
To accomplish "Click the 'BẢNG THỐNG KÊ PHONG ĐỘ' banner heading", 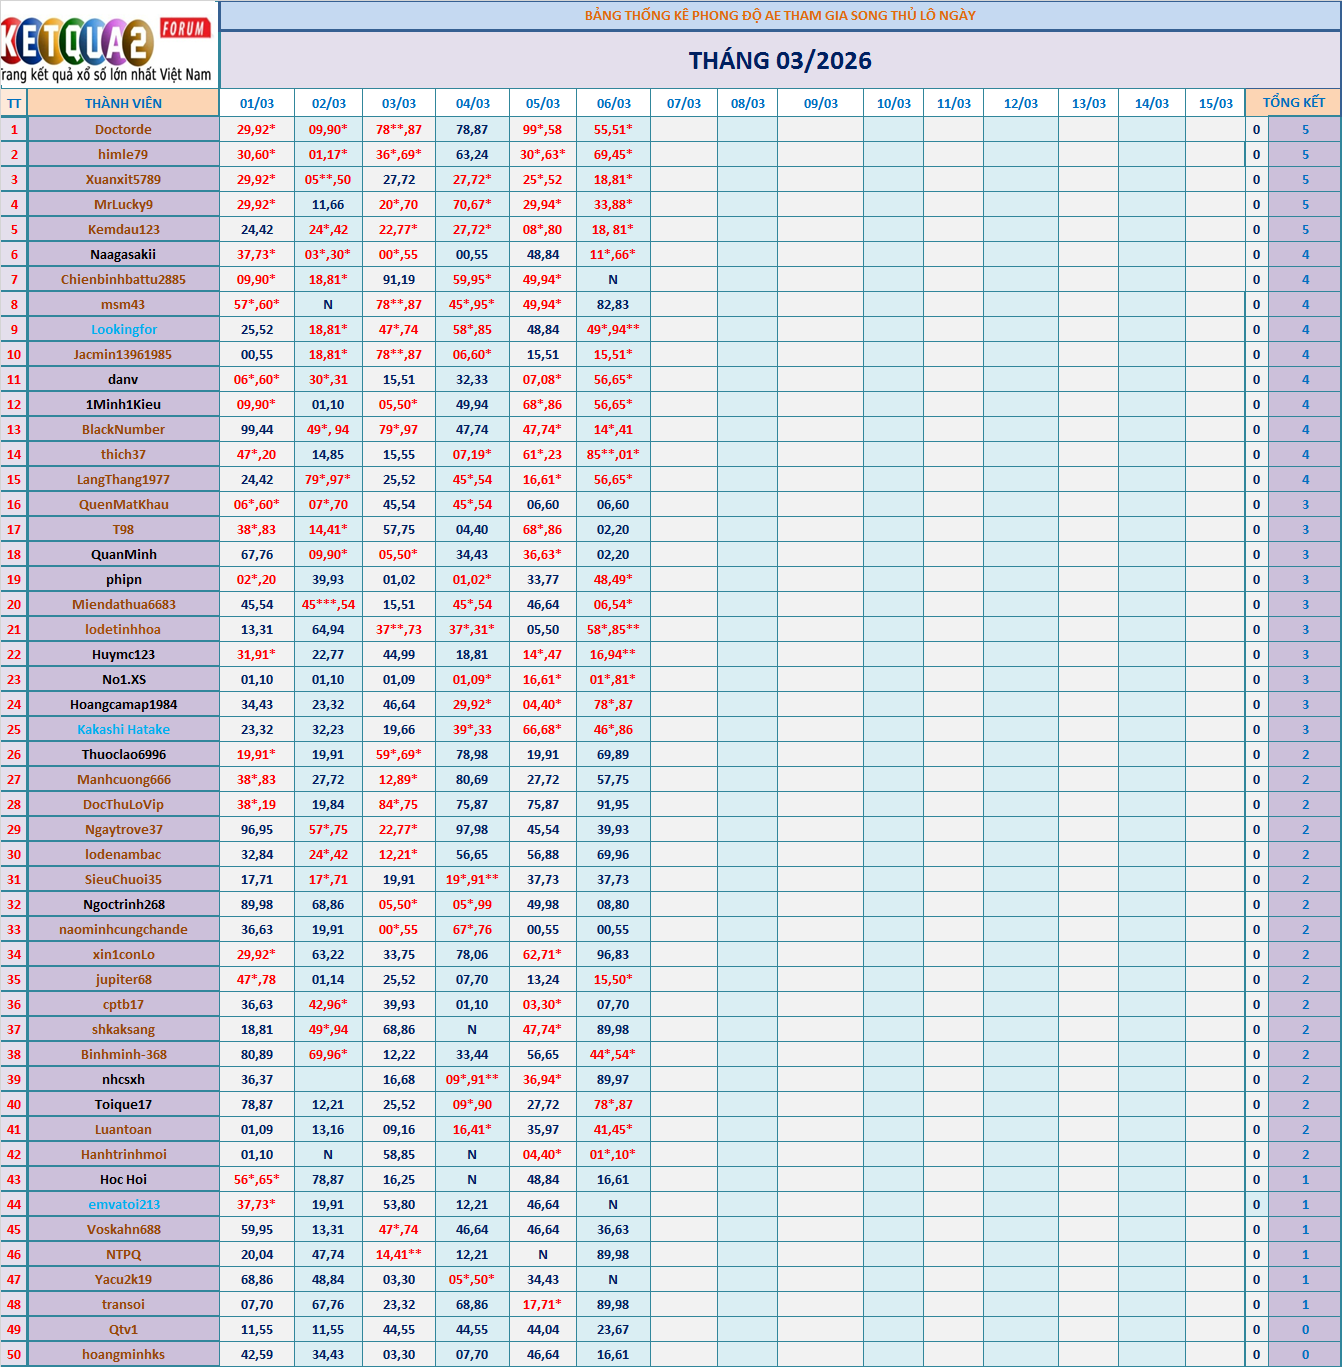I will 780,15.
